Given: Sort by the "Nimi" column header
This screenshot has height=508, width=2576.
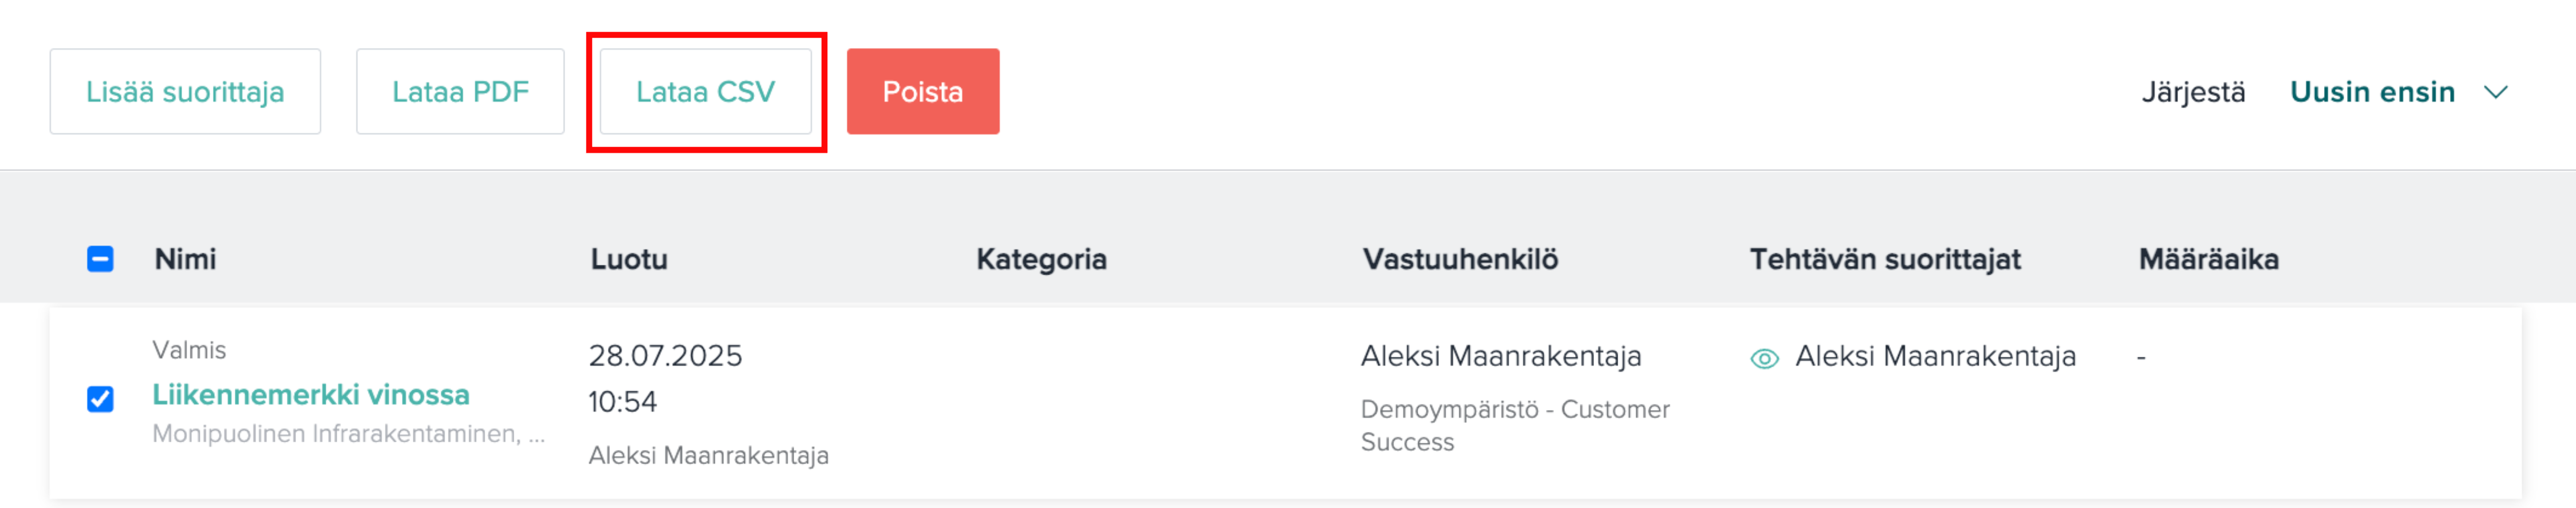Looking at the screenshot, I should coord(185,259).
